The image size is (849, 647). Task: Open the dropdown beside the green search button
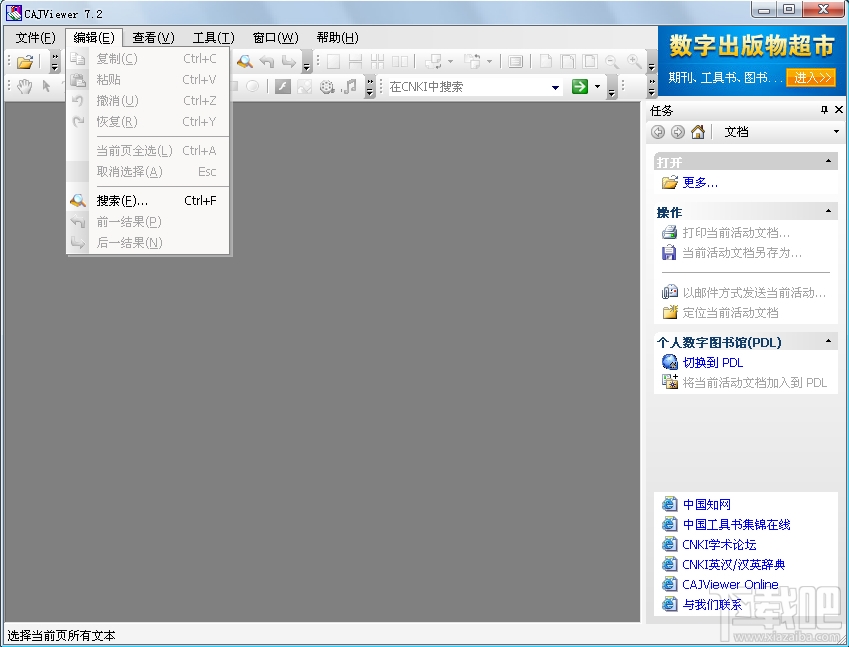[596, 86]
